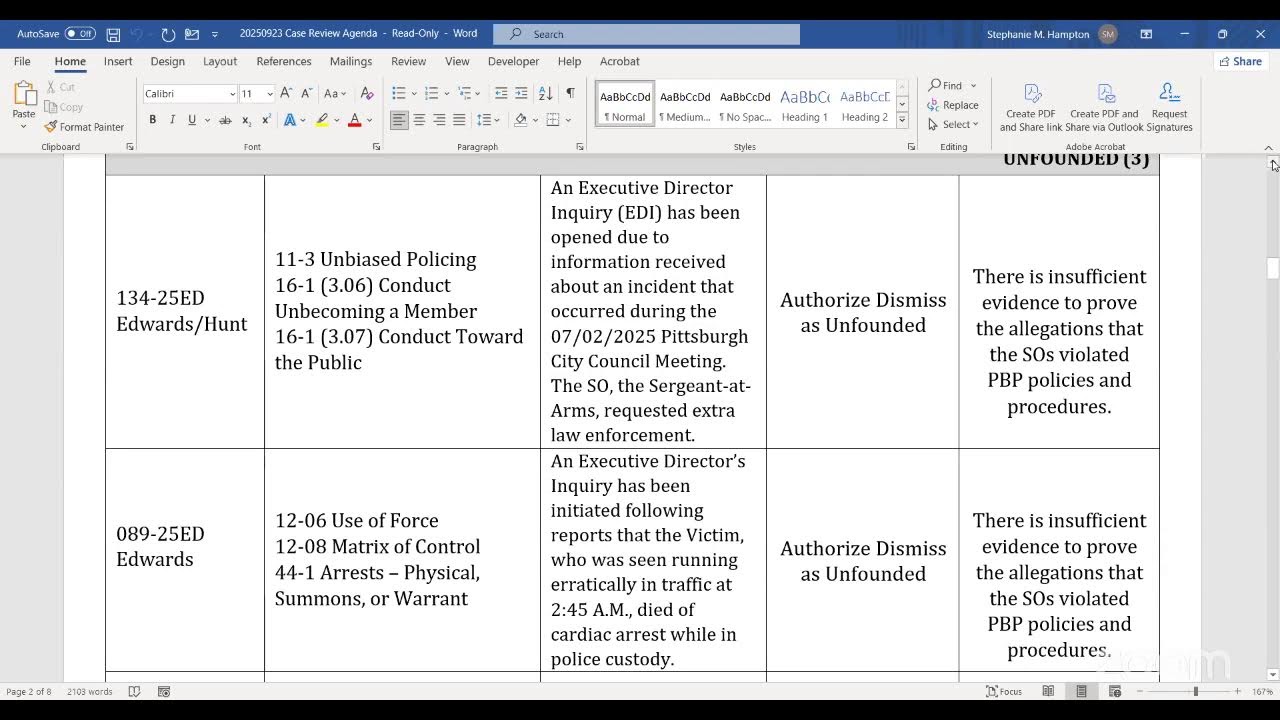The width and height of the screenshot is (1280, 720).
Task: Switch to the Layout tab
Action: tap(220, 61)
